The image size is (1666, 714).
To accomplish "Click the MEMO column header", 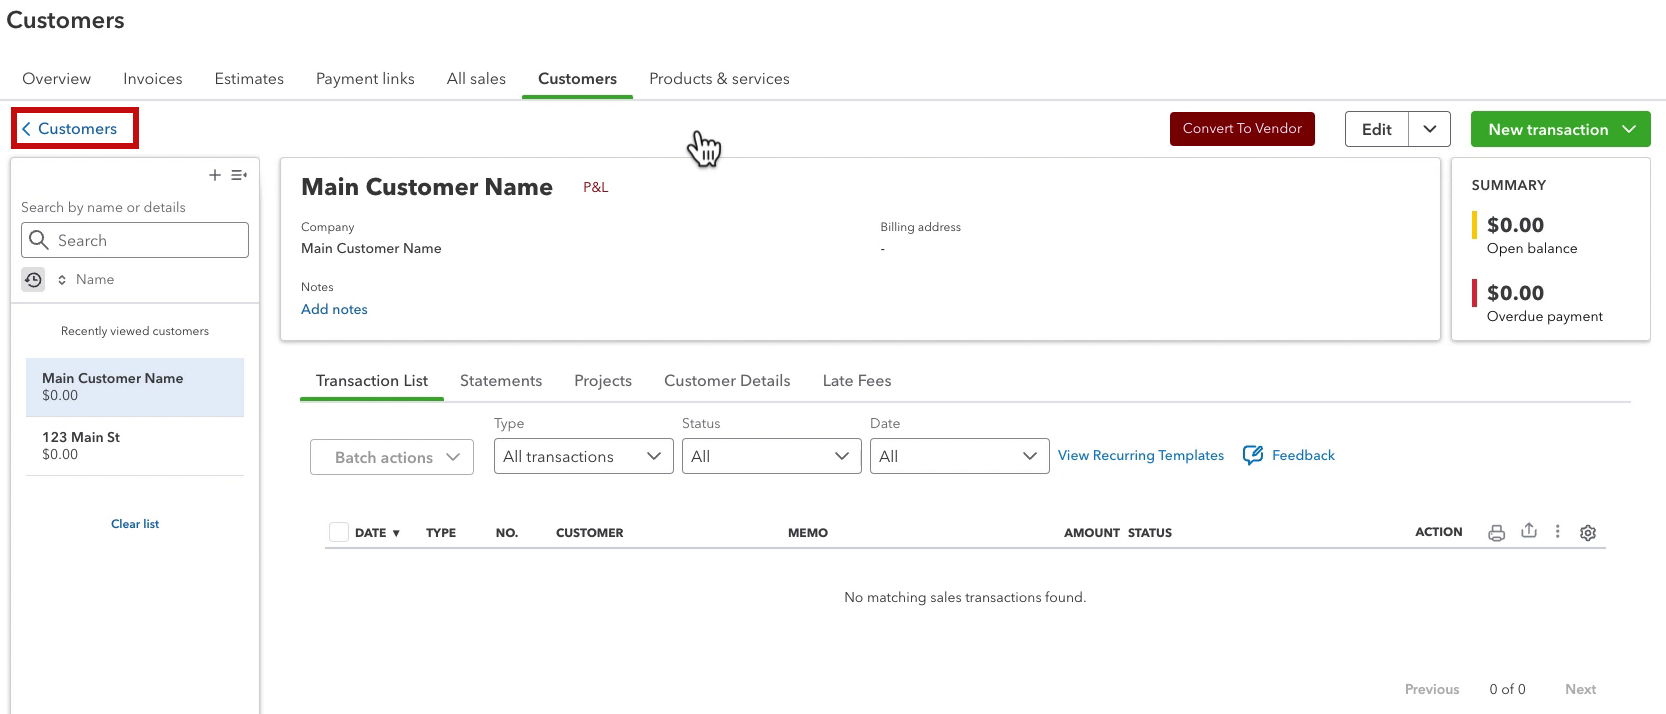I will 808,533.
